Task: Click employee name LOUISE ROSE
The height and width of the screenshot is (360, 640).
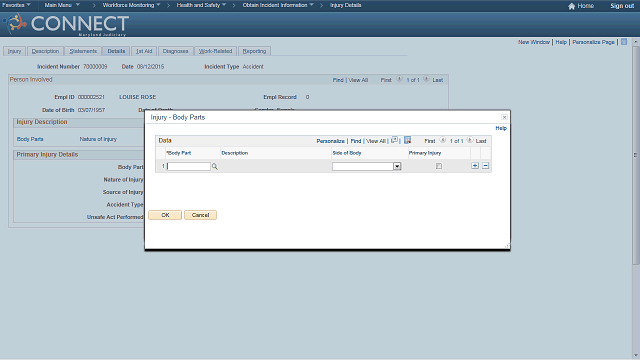Action: 138,97
